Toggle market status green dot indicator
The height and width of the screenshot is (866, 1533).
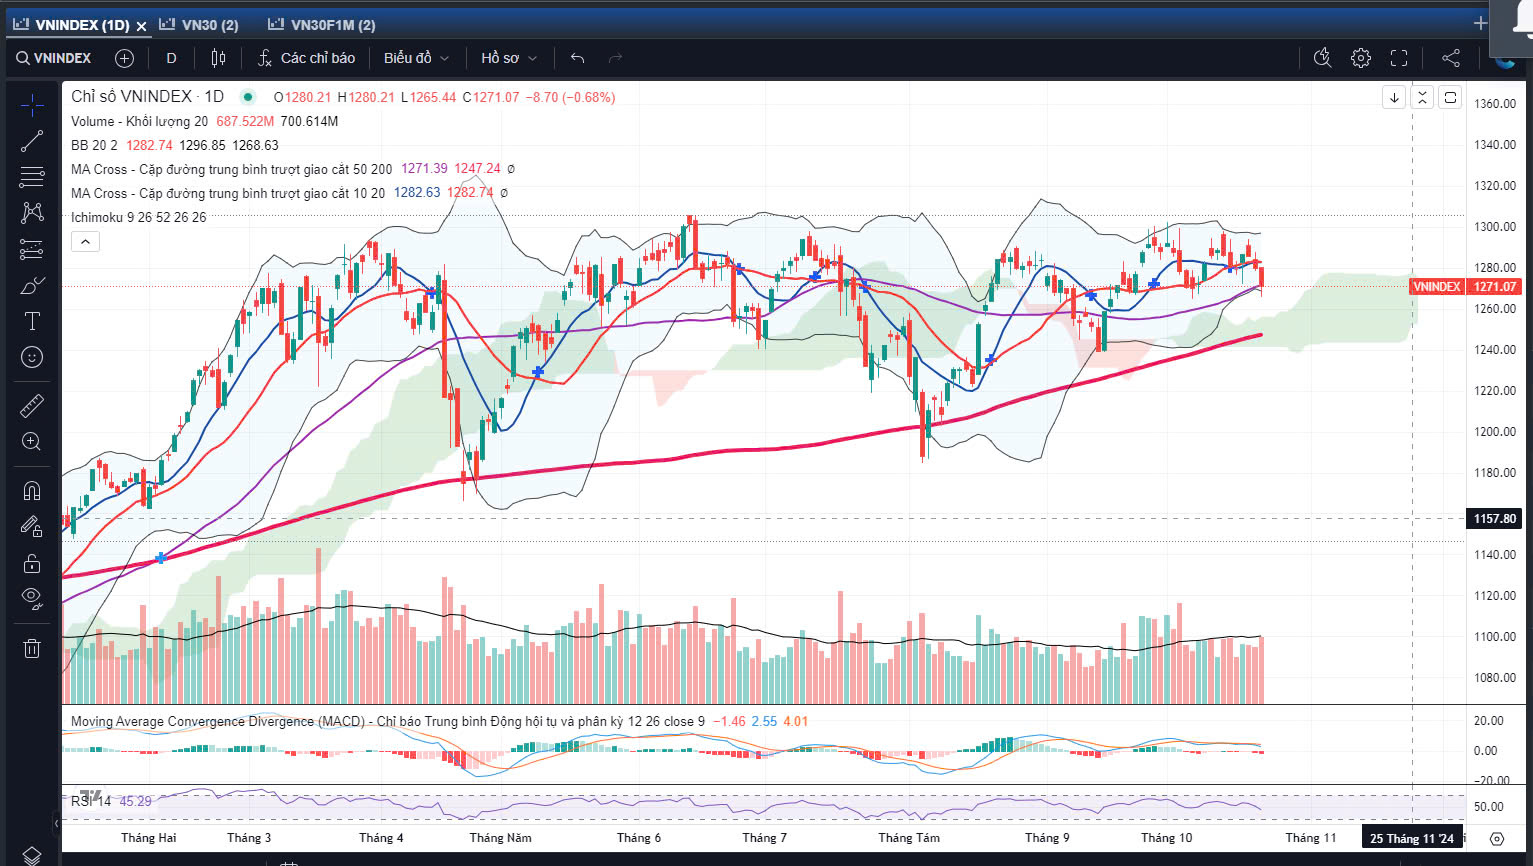pos(247,97)
